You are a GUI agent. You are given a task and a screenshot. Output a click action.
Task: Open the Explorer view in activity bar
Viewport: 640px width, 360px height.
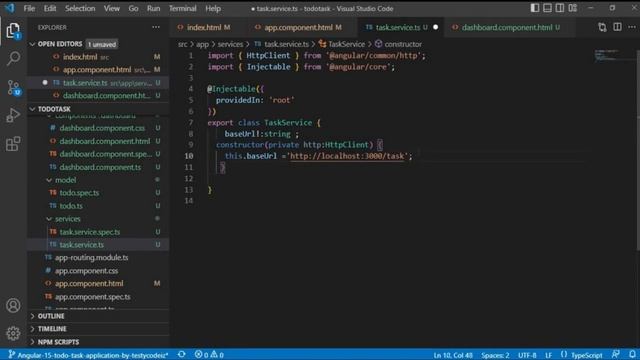(x=13, y=30)
